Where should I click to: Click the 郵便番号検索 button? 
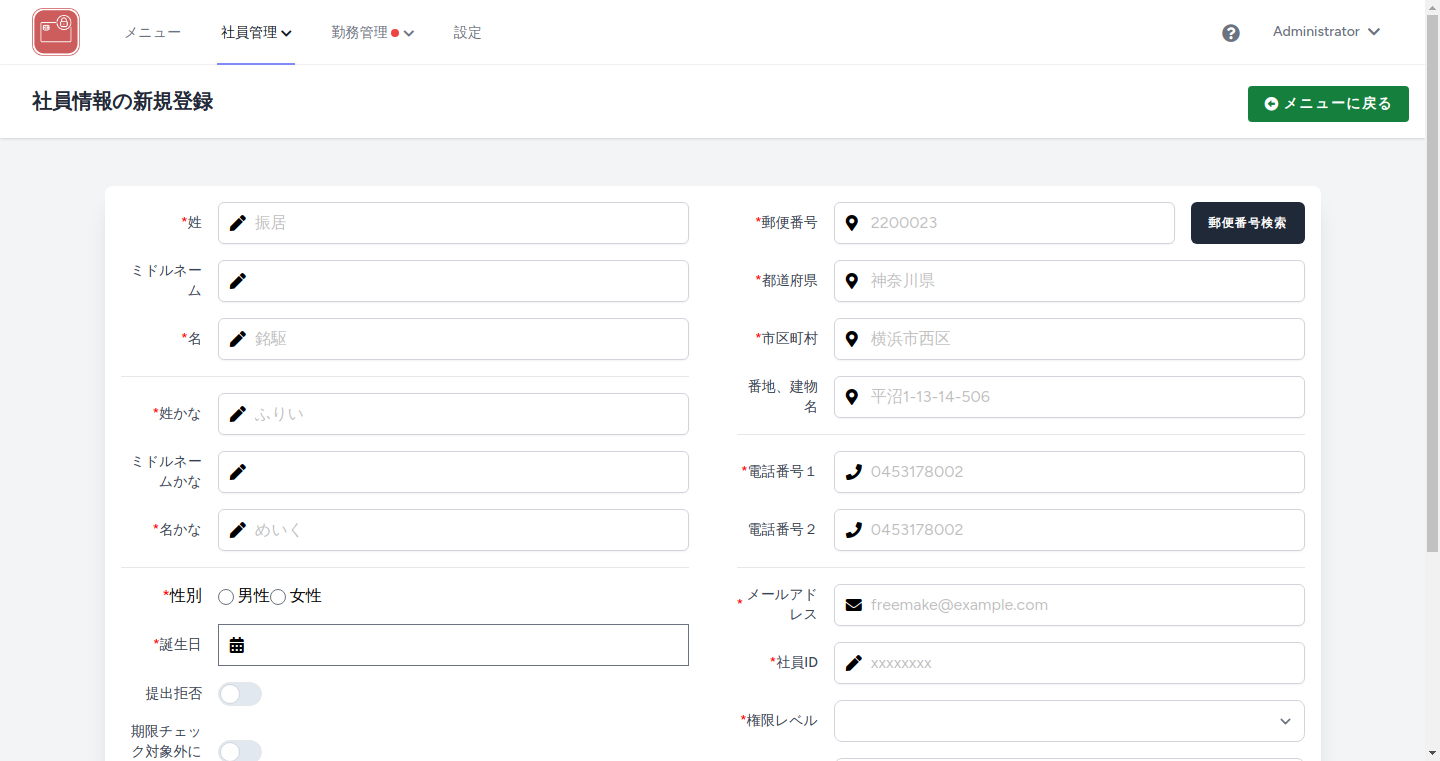point(1247,223)
